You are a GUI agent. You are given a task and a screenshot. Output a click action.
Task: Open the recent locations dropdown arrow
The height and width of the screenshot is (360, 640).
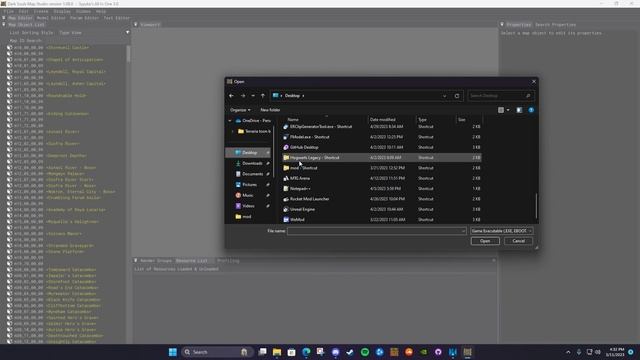tap(253, 96)
